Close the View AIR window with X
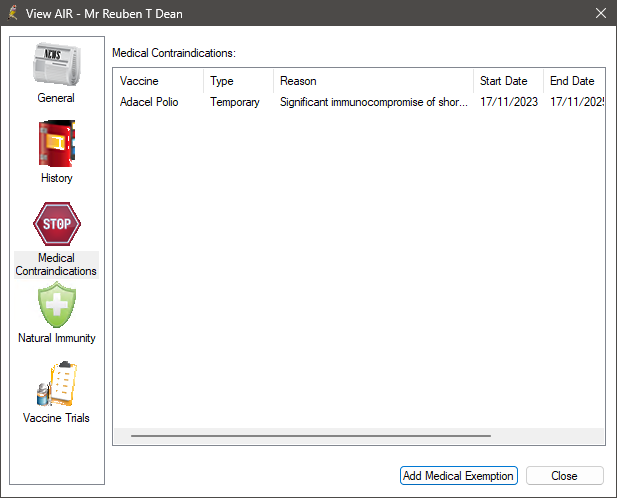 click(600, 13)
